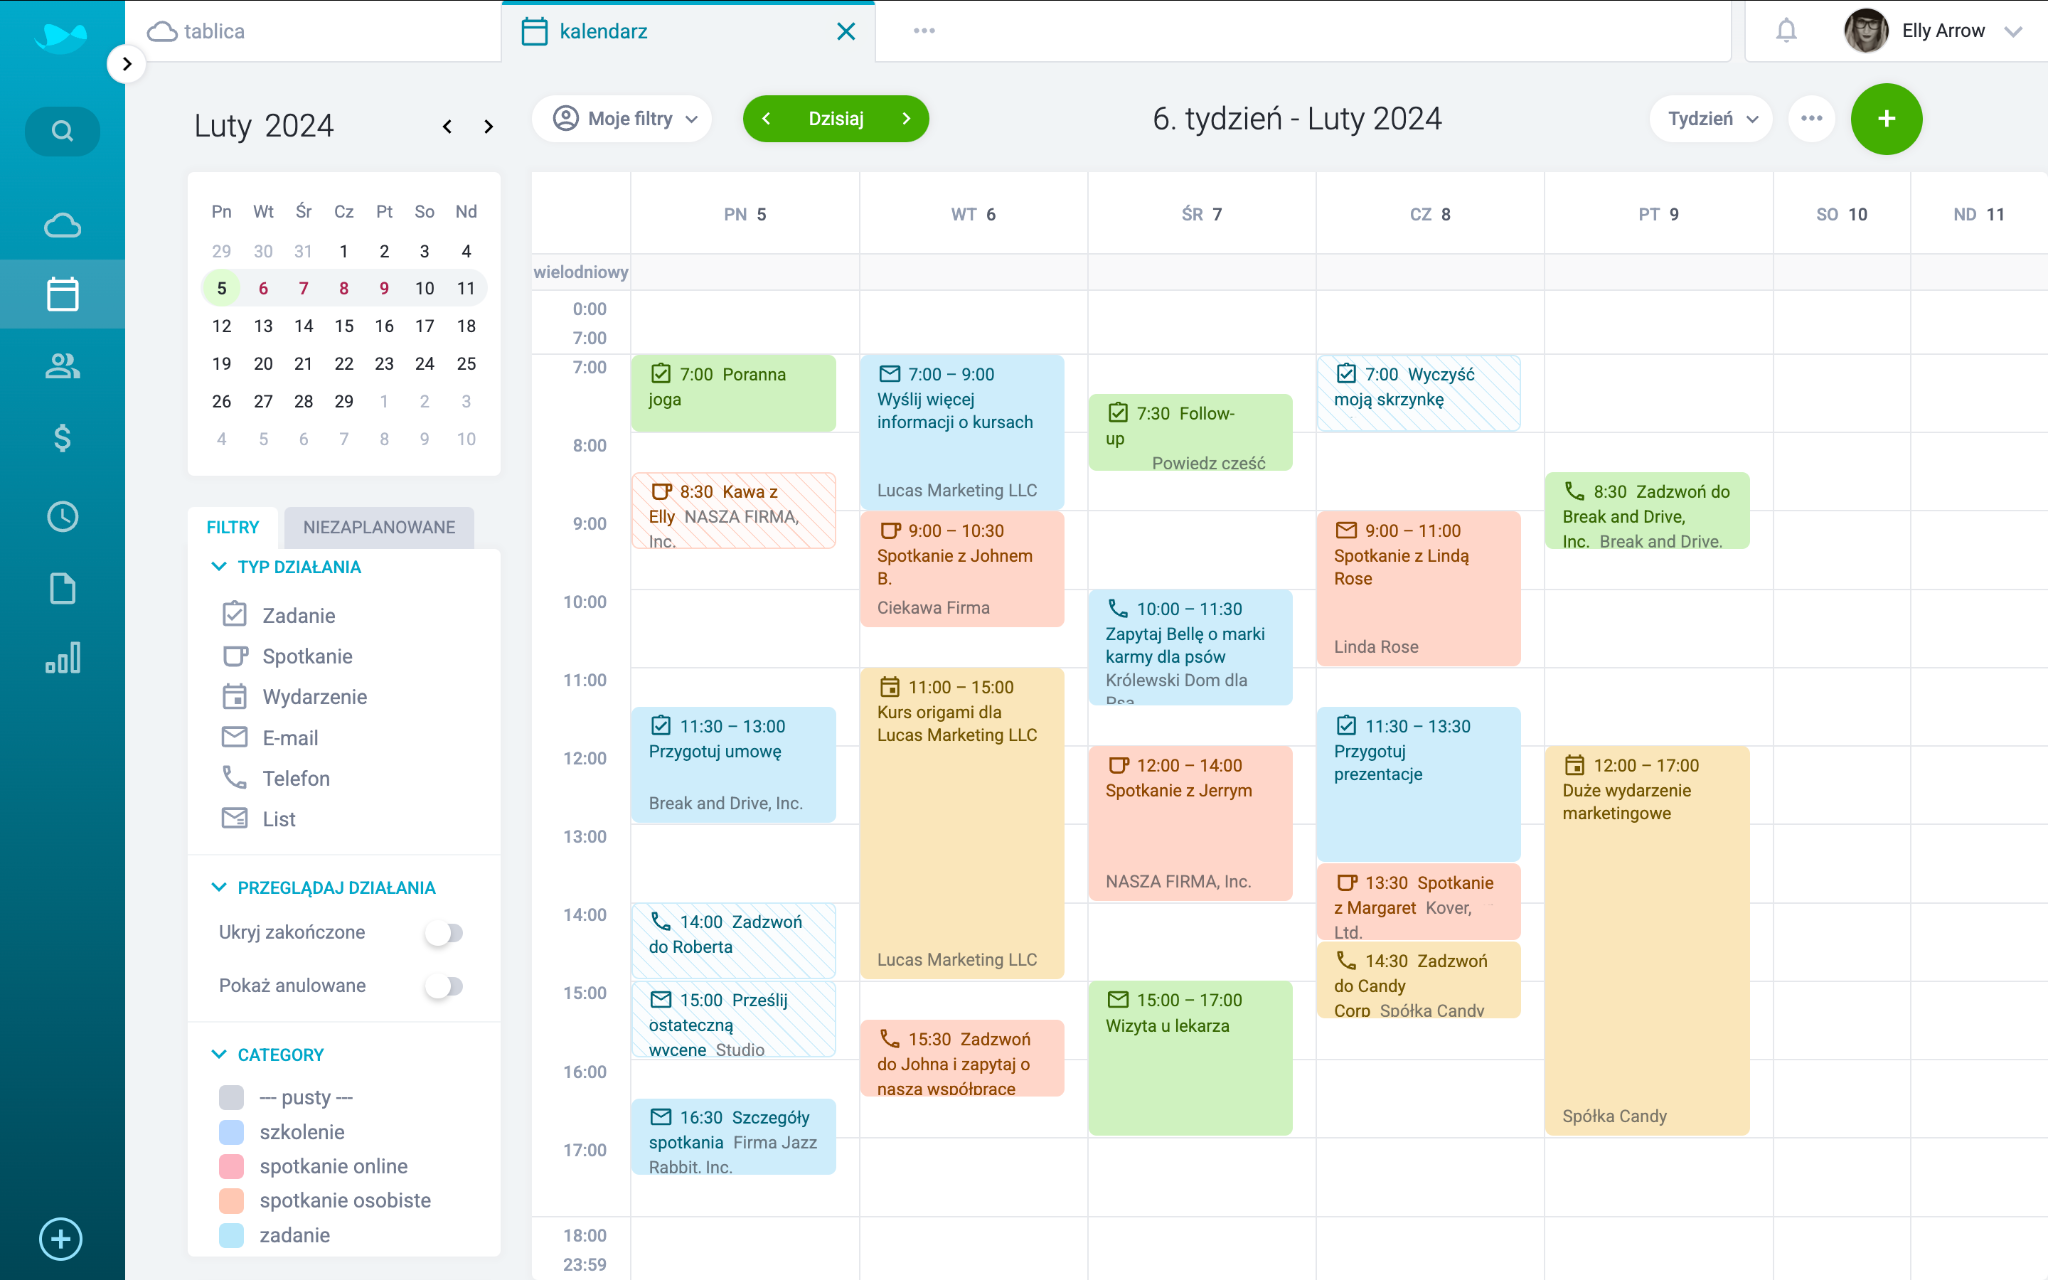Click the notifications bell icon
2048x1280 pixels.
point(1786,31)
